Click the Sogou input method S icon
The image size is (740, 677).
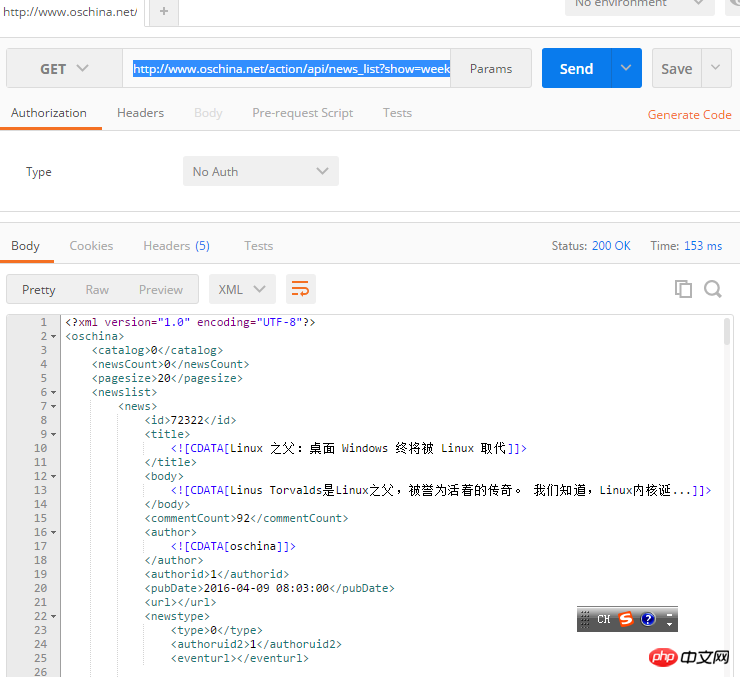click(x=626, y=619)
